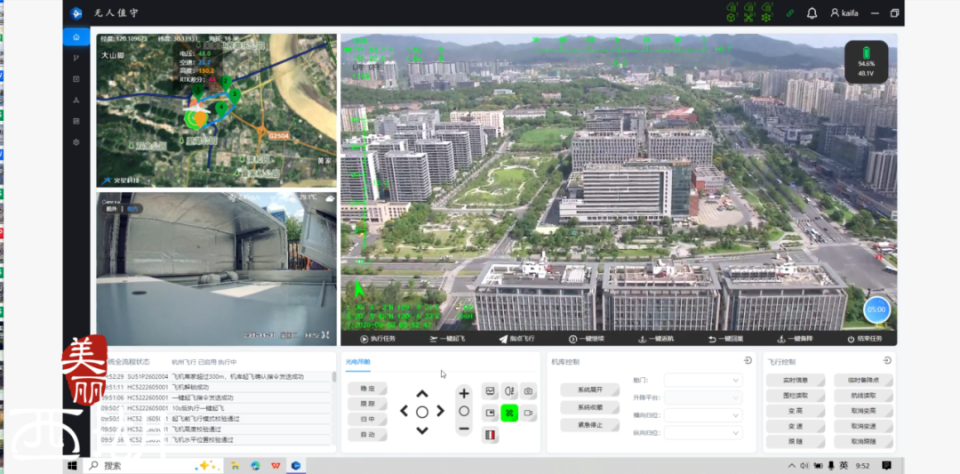The image size is (960, 474).
Task: Pan the gimbal left with left arrow
Action: pyautogui.click(x=404, y=412)
